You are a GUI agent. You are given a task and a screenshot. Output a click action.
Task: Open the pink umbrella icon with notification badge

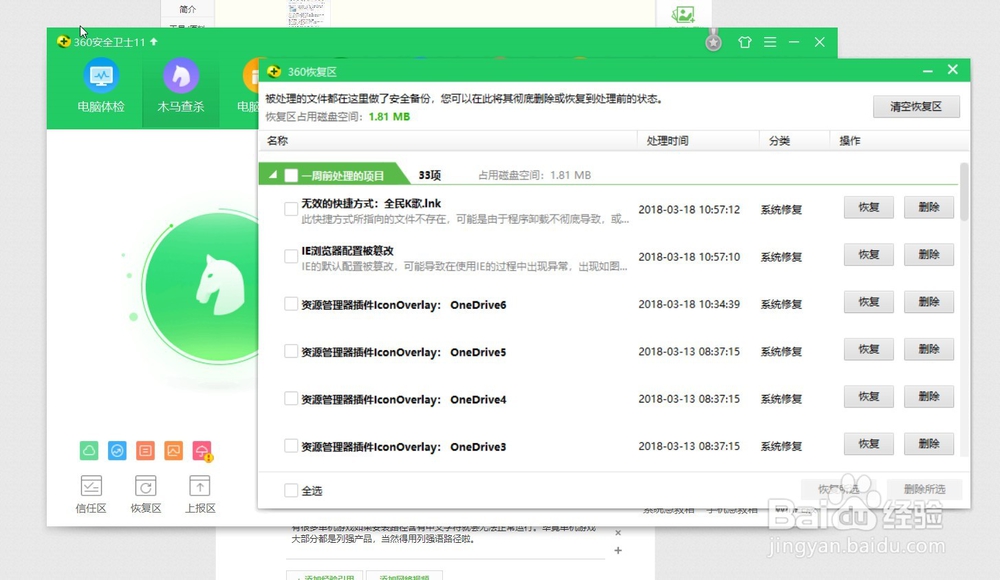point(199,451)
